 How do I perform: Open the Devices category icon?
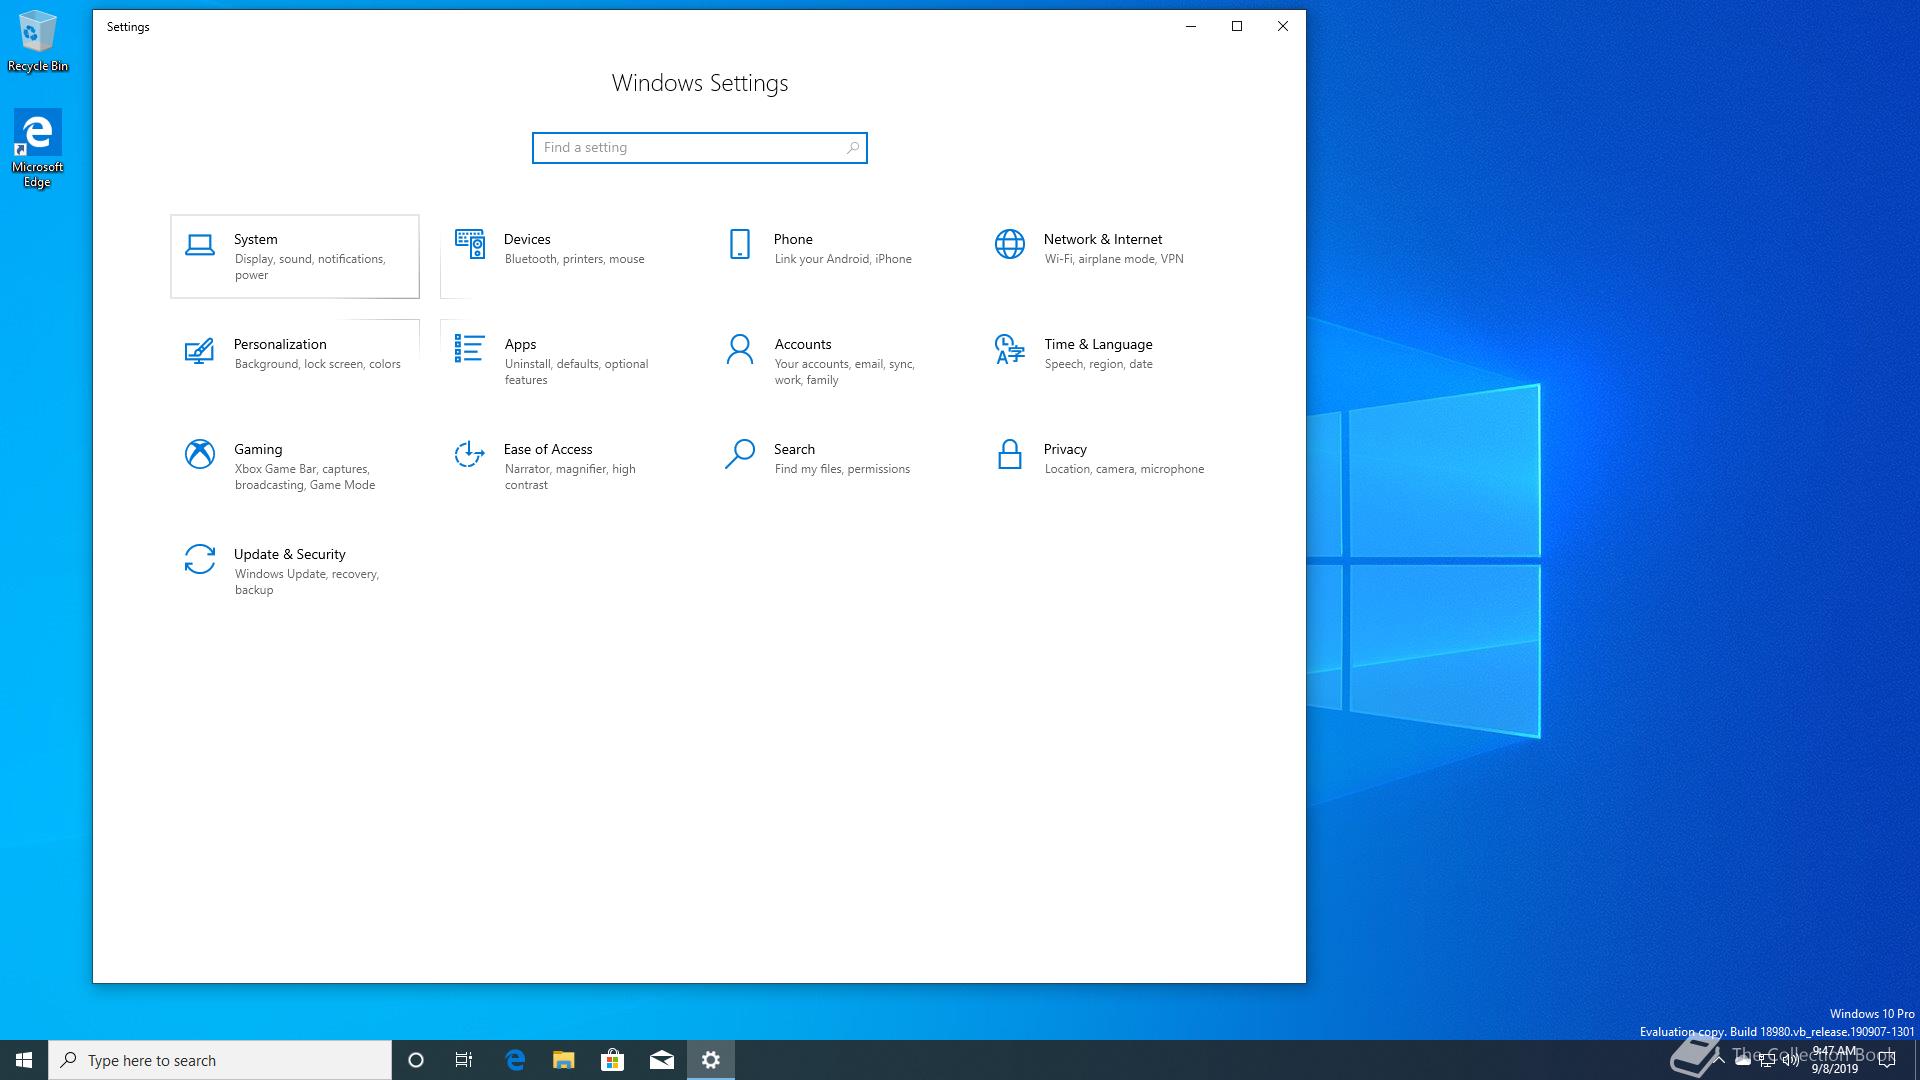click(469, 244)
